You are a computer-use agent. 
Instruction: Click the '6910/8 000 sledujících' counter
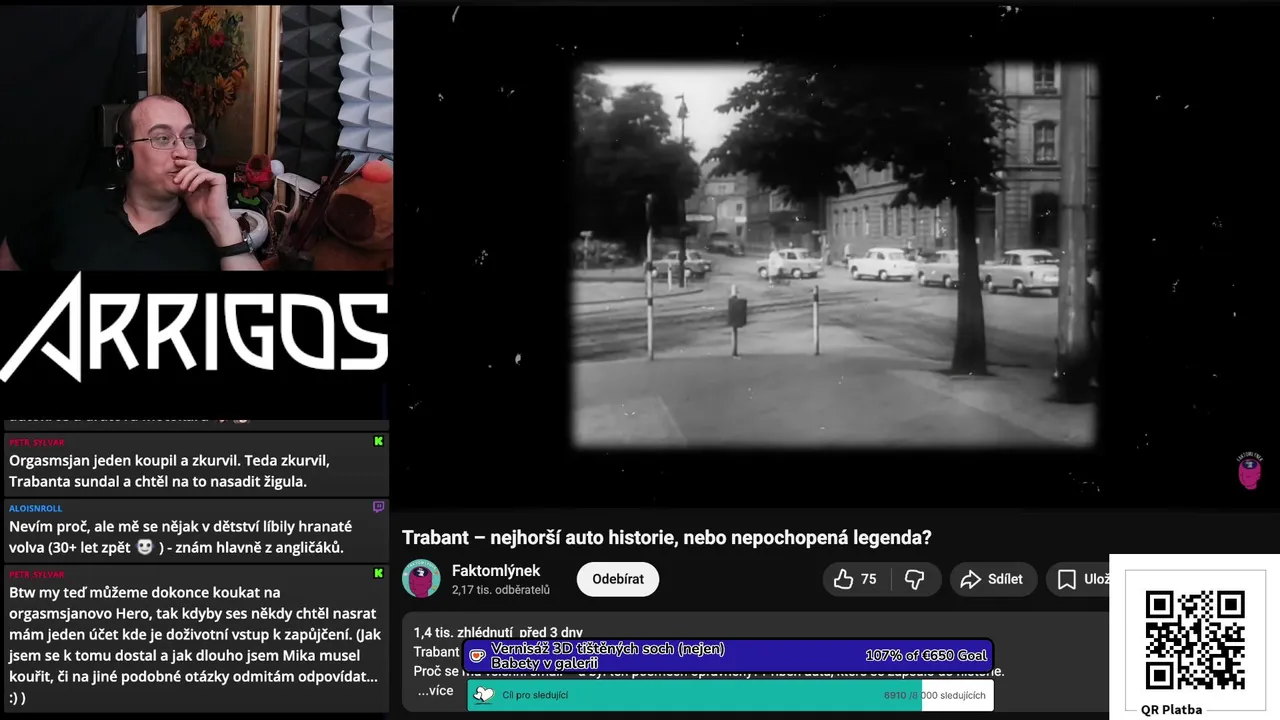pos(934,695)
